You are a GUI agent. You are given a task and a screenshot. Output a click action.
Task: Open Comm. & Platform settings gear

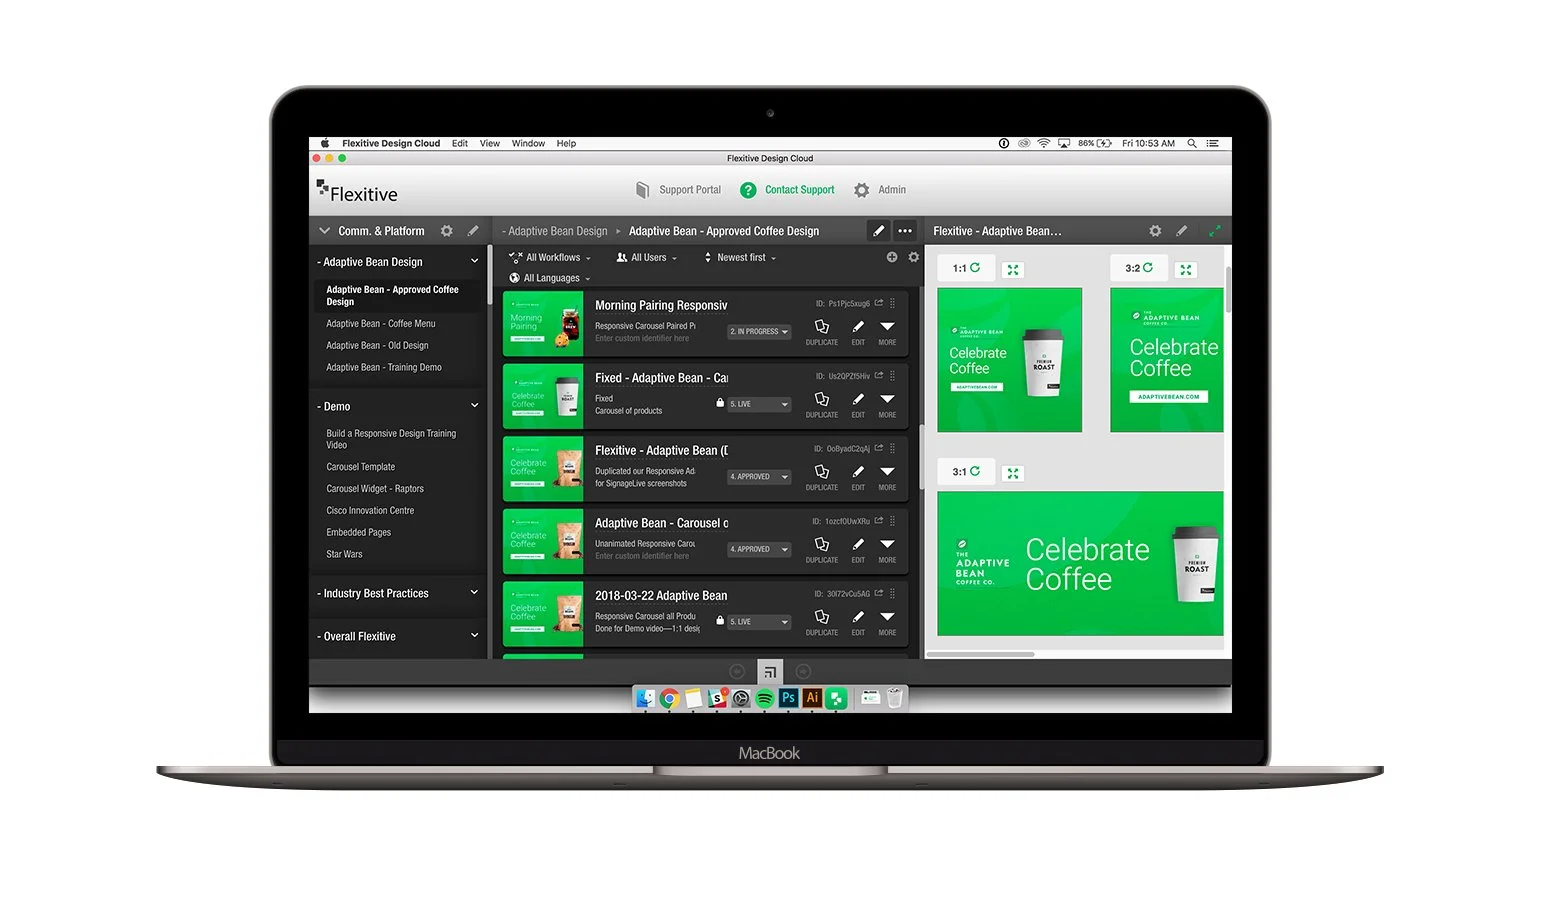[447, 231]
